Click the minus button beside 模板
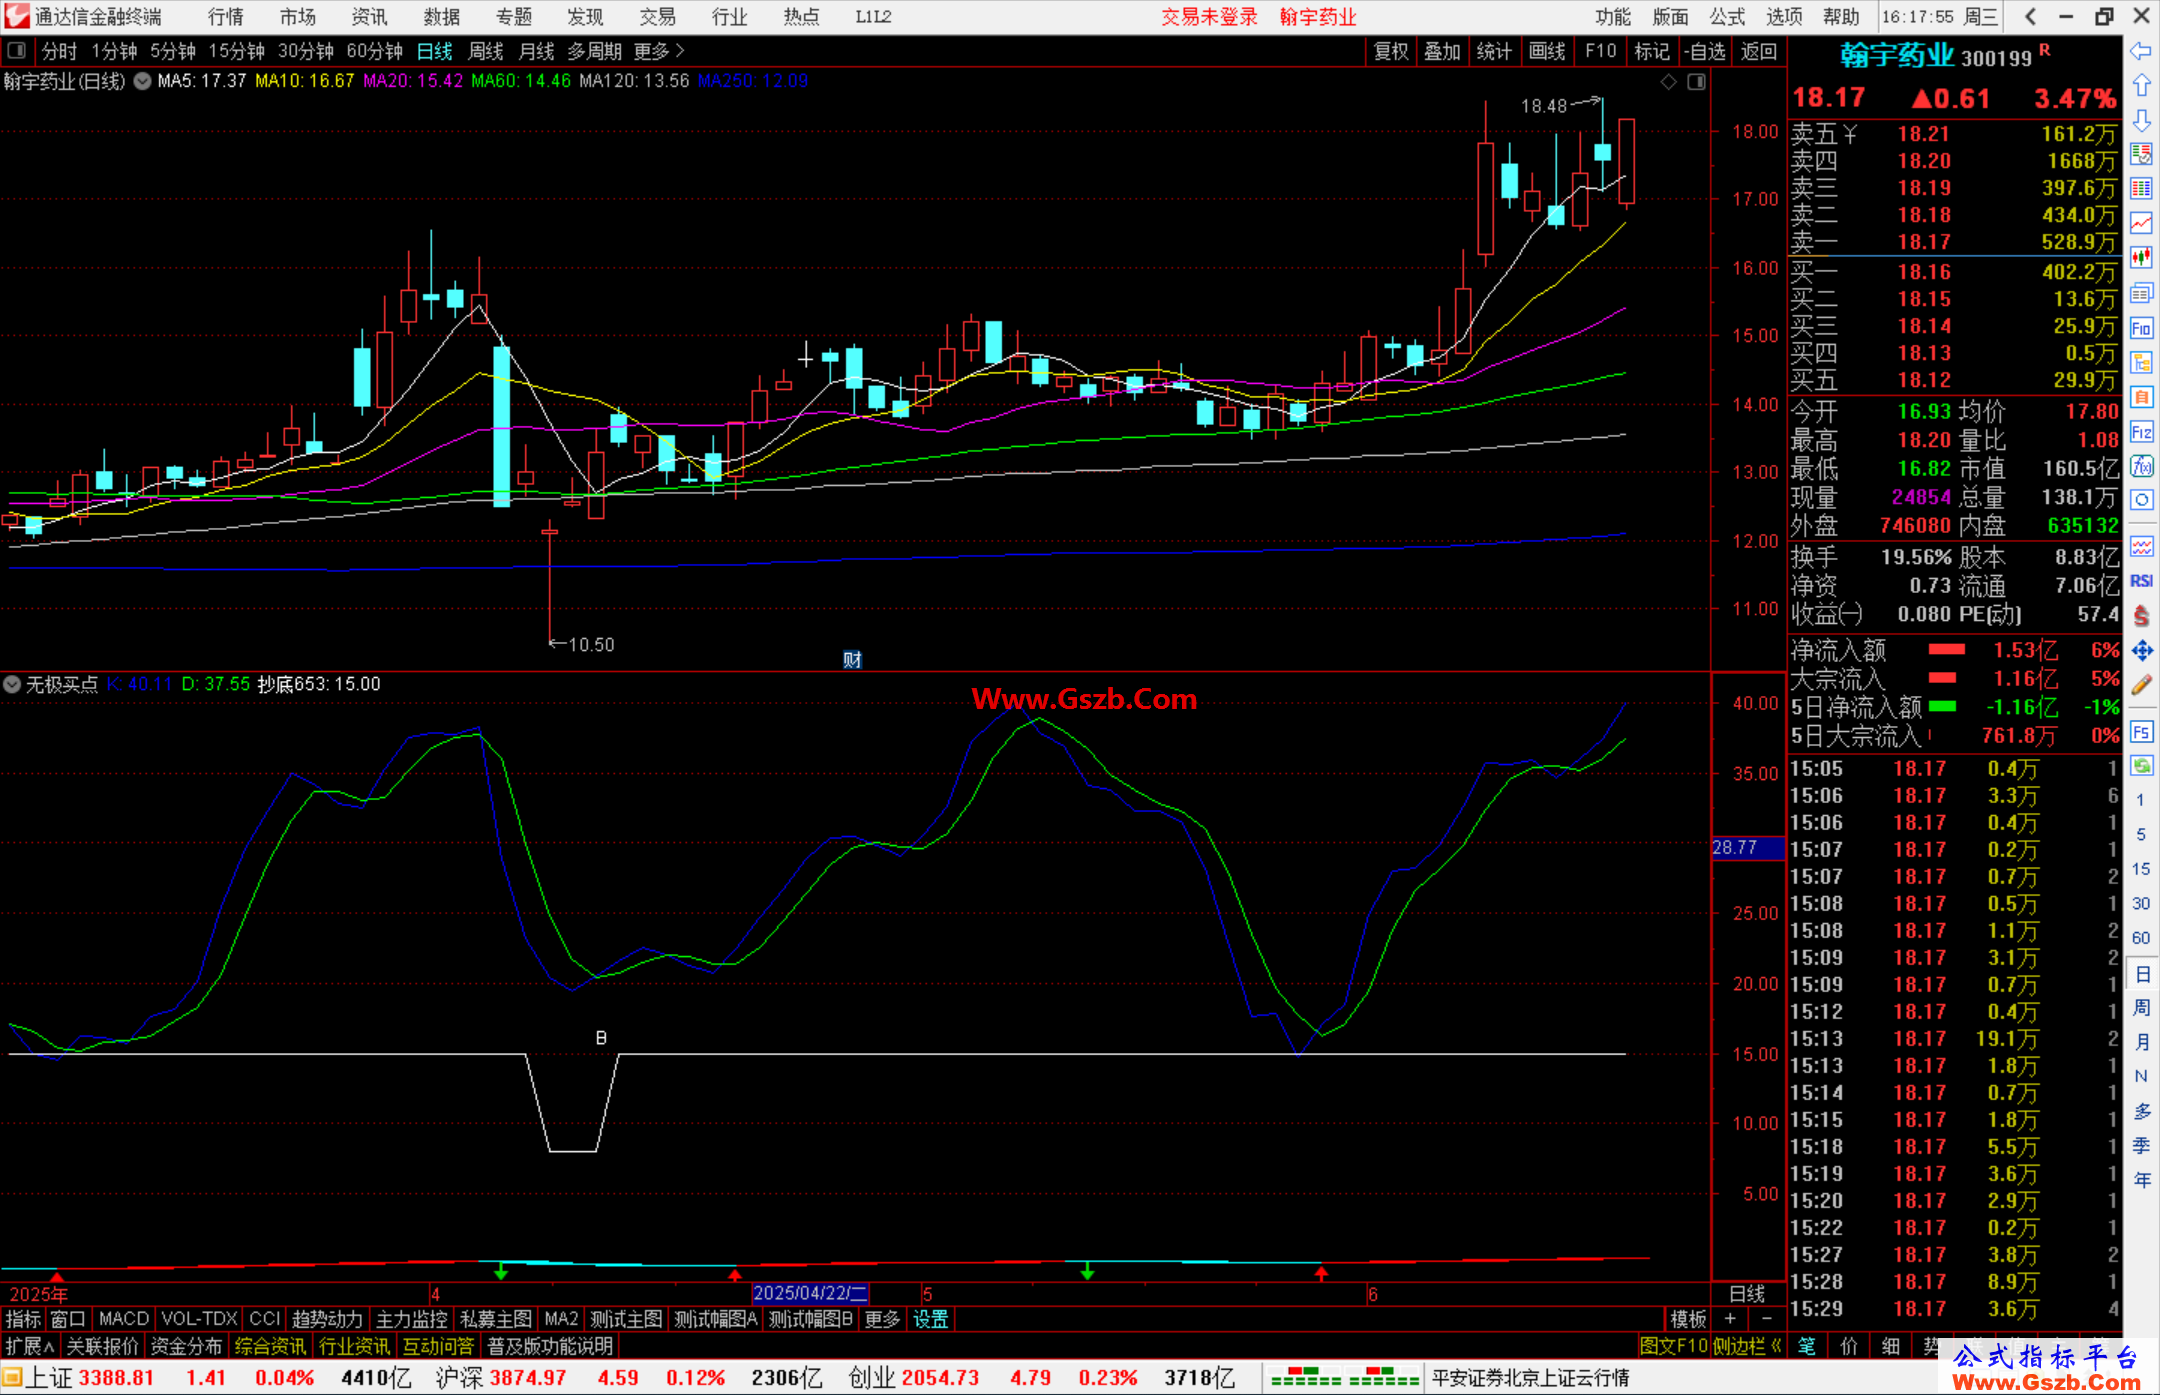Viewport: 2160px width, 1395px height. tap(1767, 1319)
